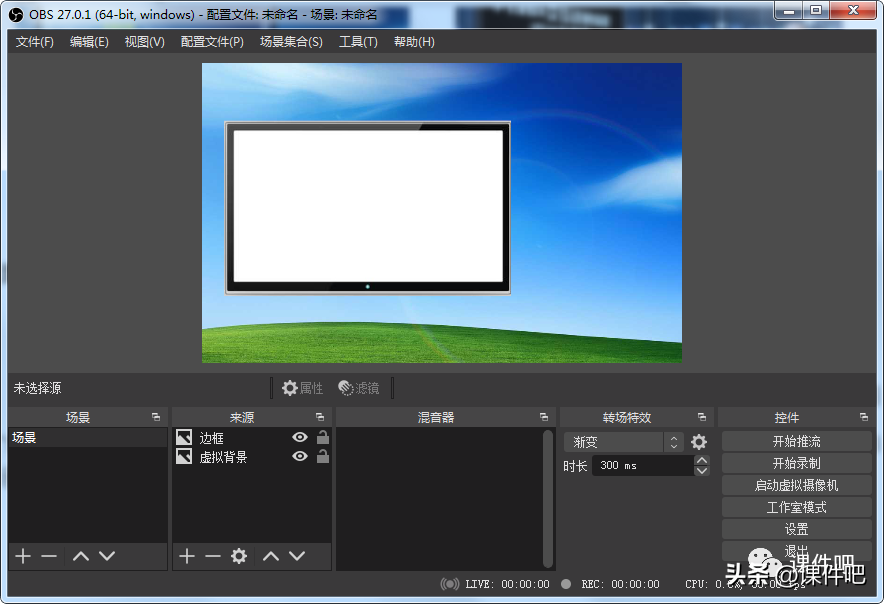Screen dimensions: 884x604
Task: Click the image icon of 虚拟背景 source
Action: [x=184, y=456]
